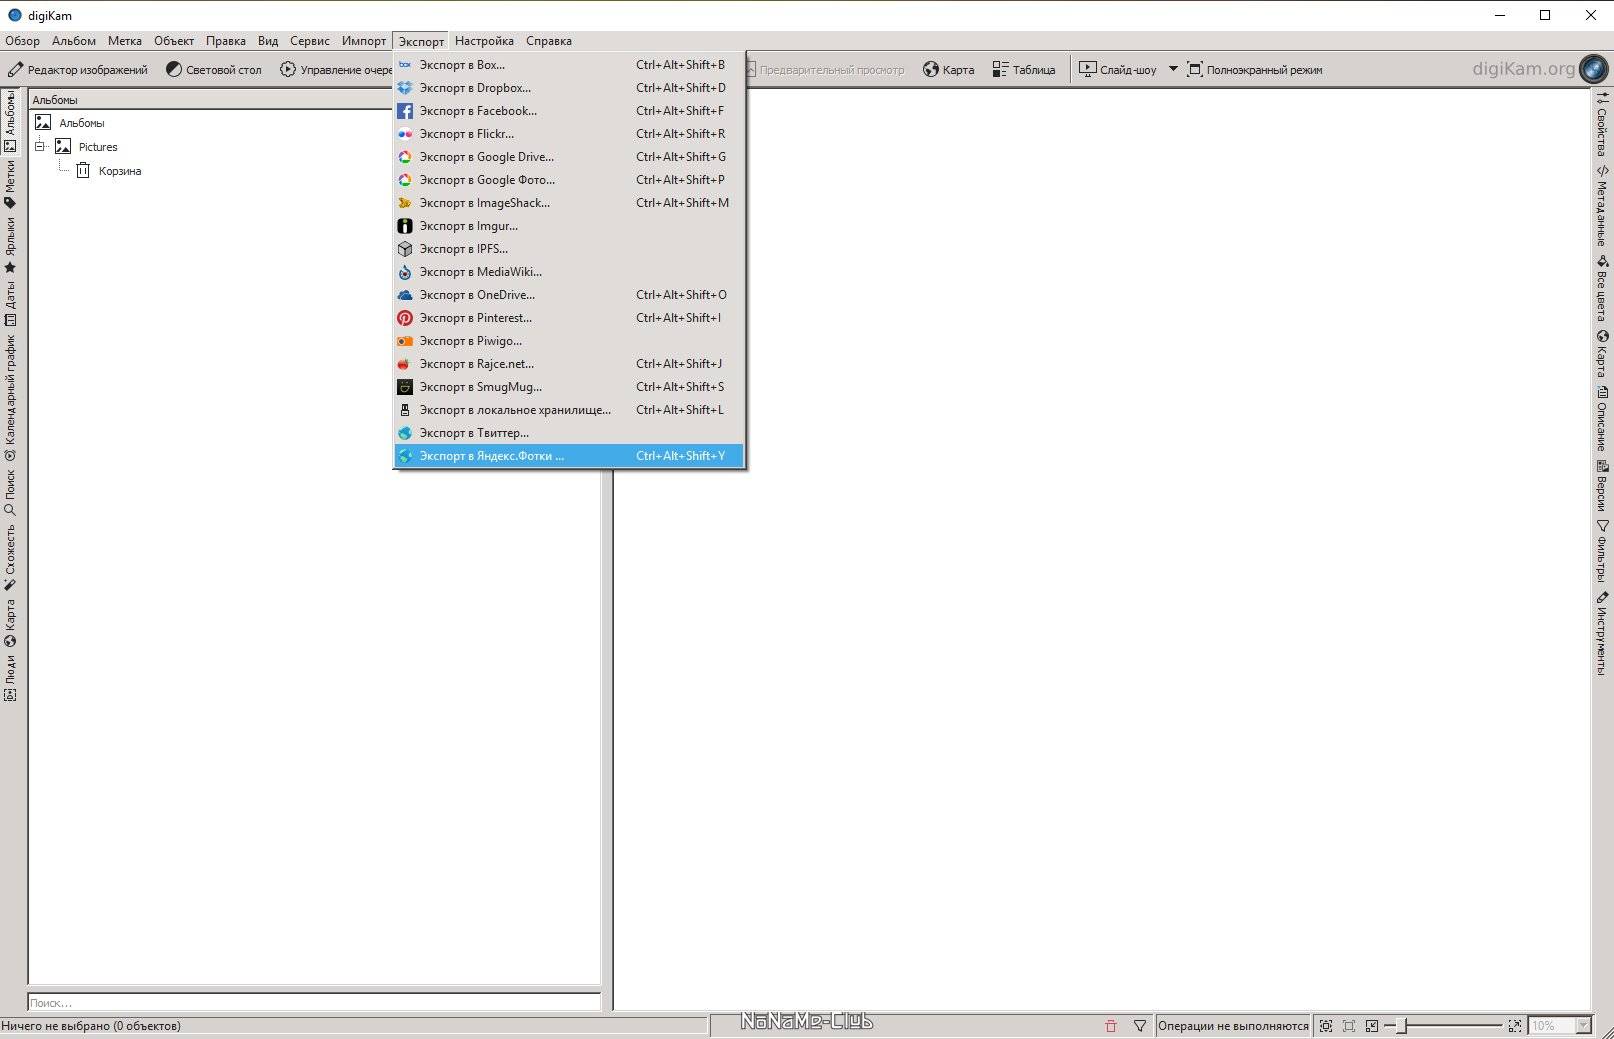Open the Правка menu
This screenshot has height=1039, width=1614.
click(226, 41)
